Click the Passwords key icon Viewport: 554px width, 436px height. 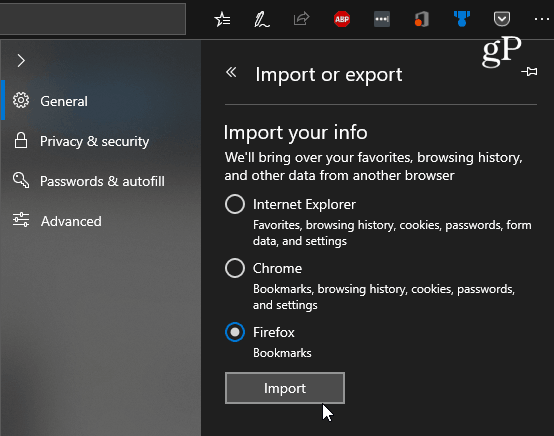coord(21,180)
